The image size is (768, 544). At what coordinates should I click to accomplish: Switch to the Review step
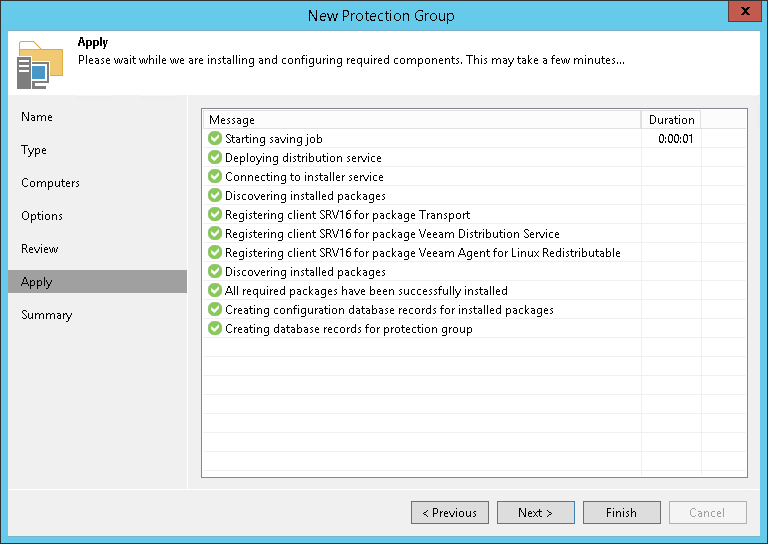point(40,249)
